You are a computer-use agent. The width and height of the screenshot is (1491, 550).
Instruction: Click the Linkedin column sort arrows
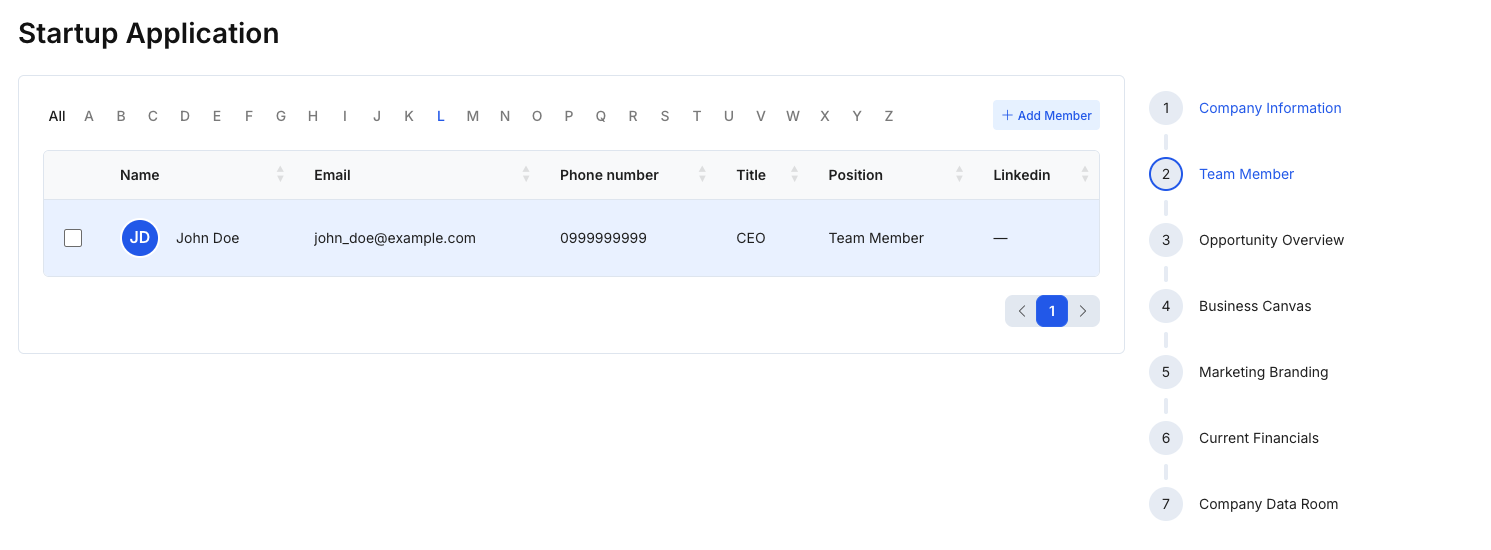pos(1084,175)
